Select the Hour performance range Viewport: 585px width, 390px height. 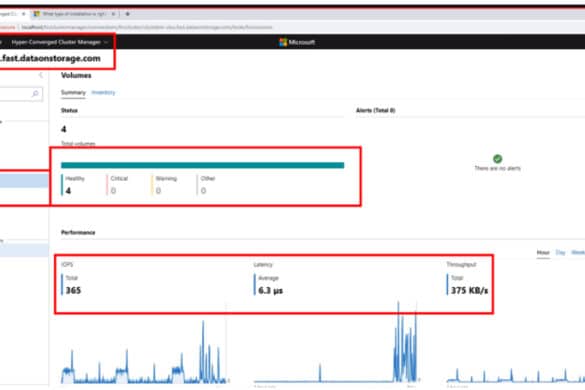(543, 253)
